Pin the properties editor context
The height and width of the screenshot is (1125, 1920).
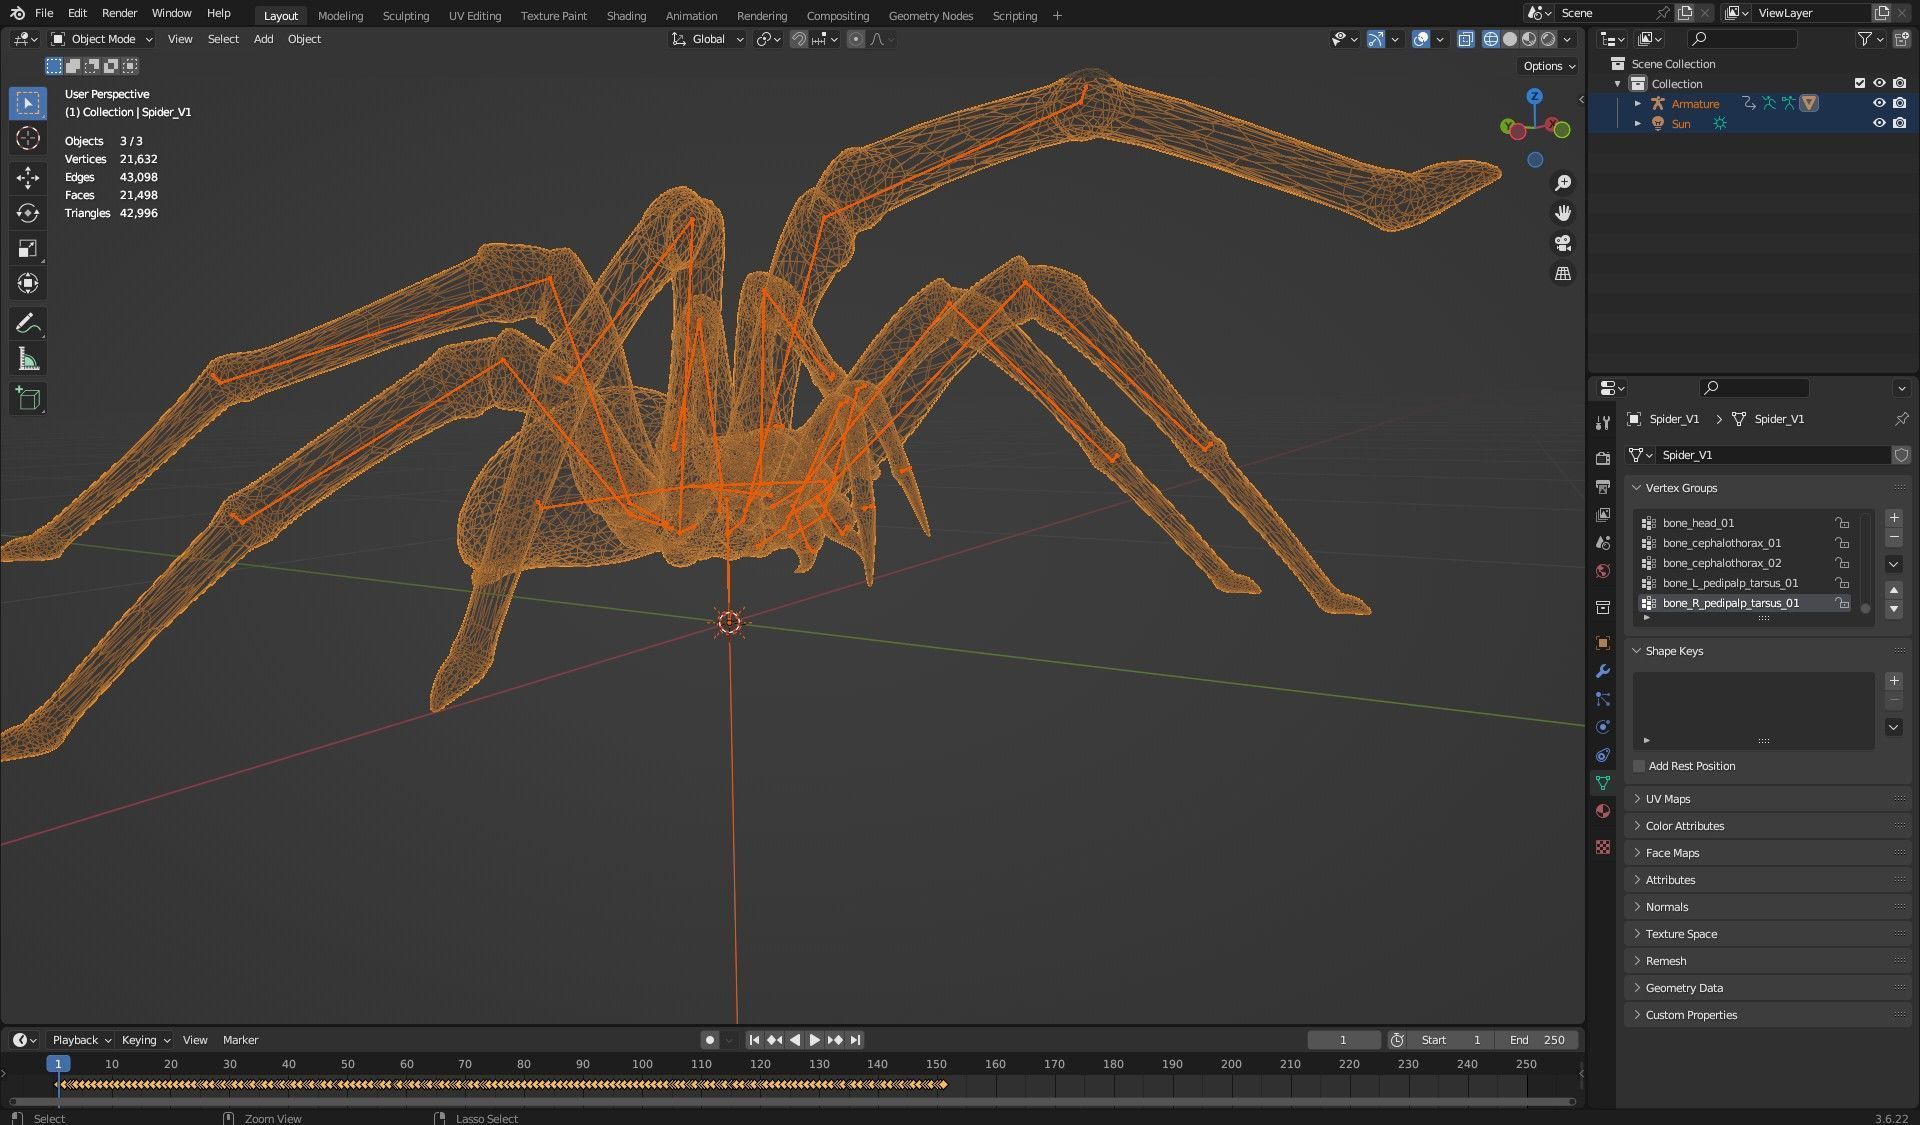(1901, 419)
